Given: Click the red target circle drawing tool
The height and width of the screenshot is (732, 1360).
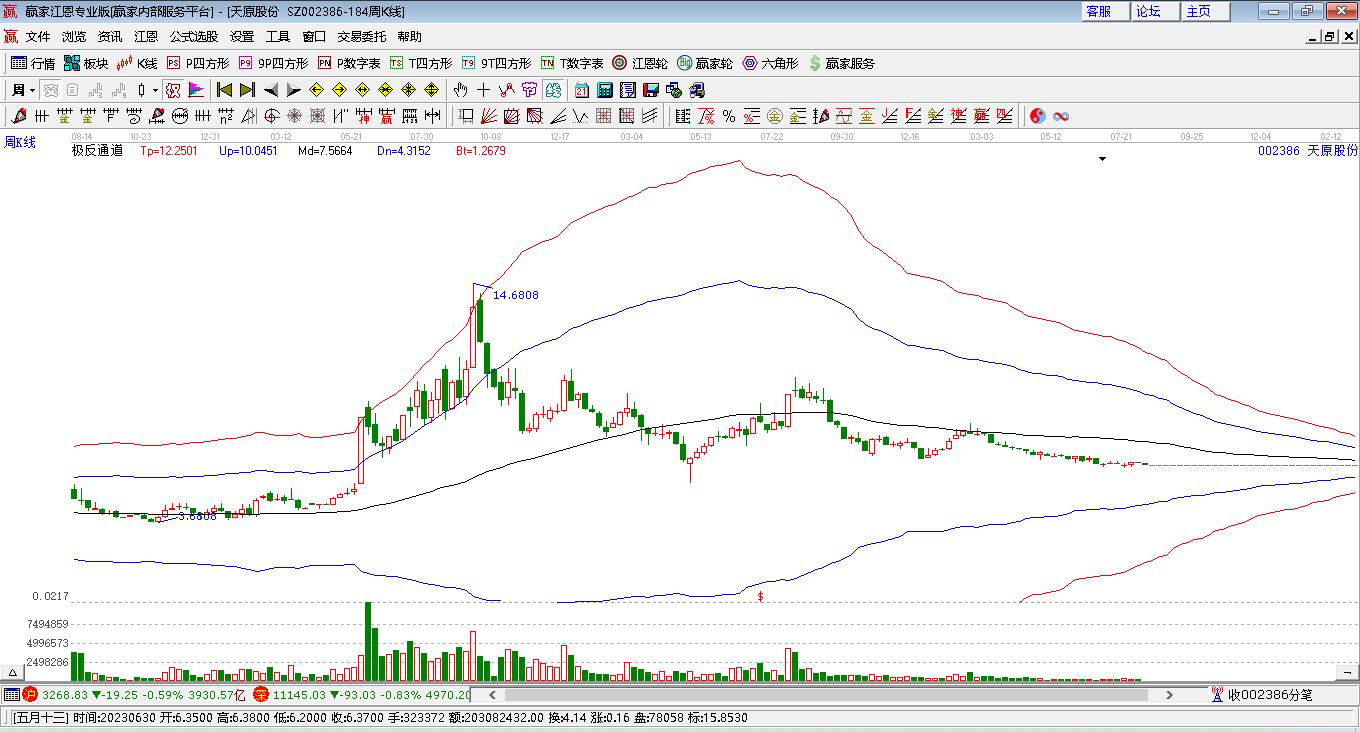Looking at the screenshot, I should click(x=271, y=116).
